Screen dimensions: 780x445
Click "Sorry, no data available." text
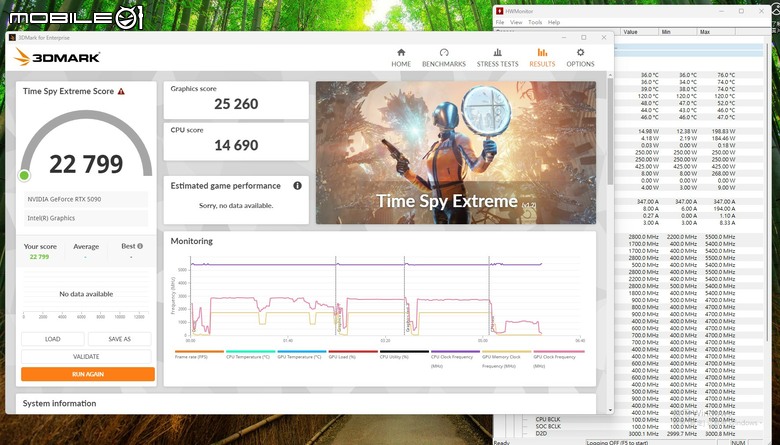236,205
